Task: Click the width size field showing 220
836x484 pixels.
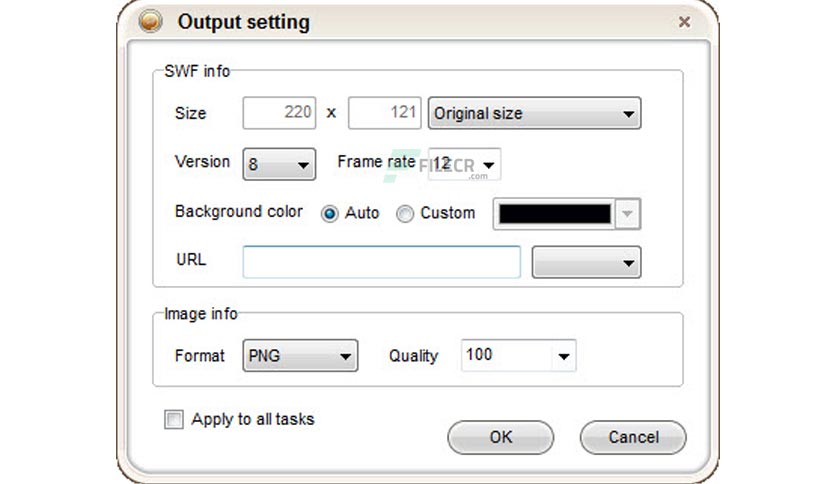Action: 279,113
